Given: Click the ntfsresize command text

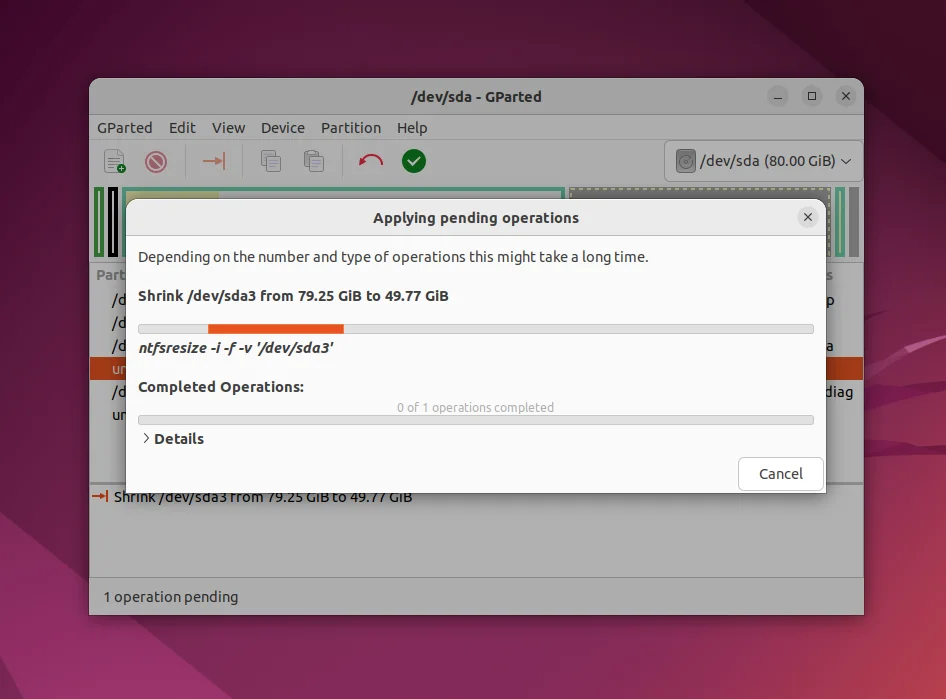Looking at the screenshot, I should 236,348.
